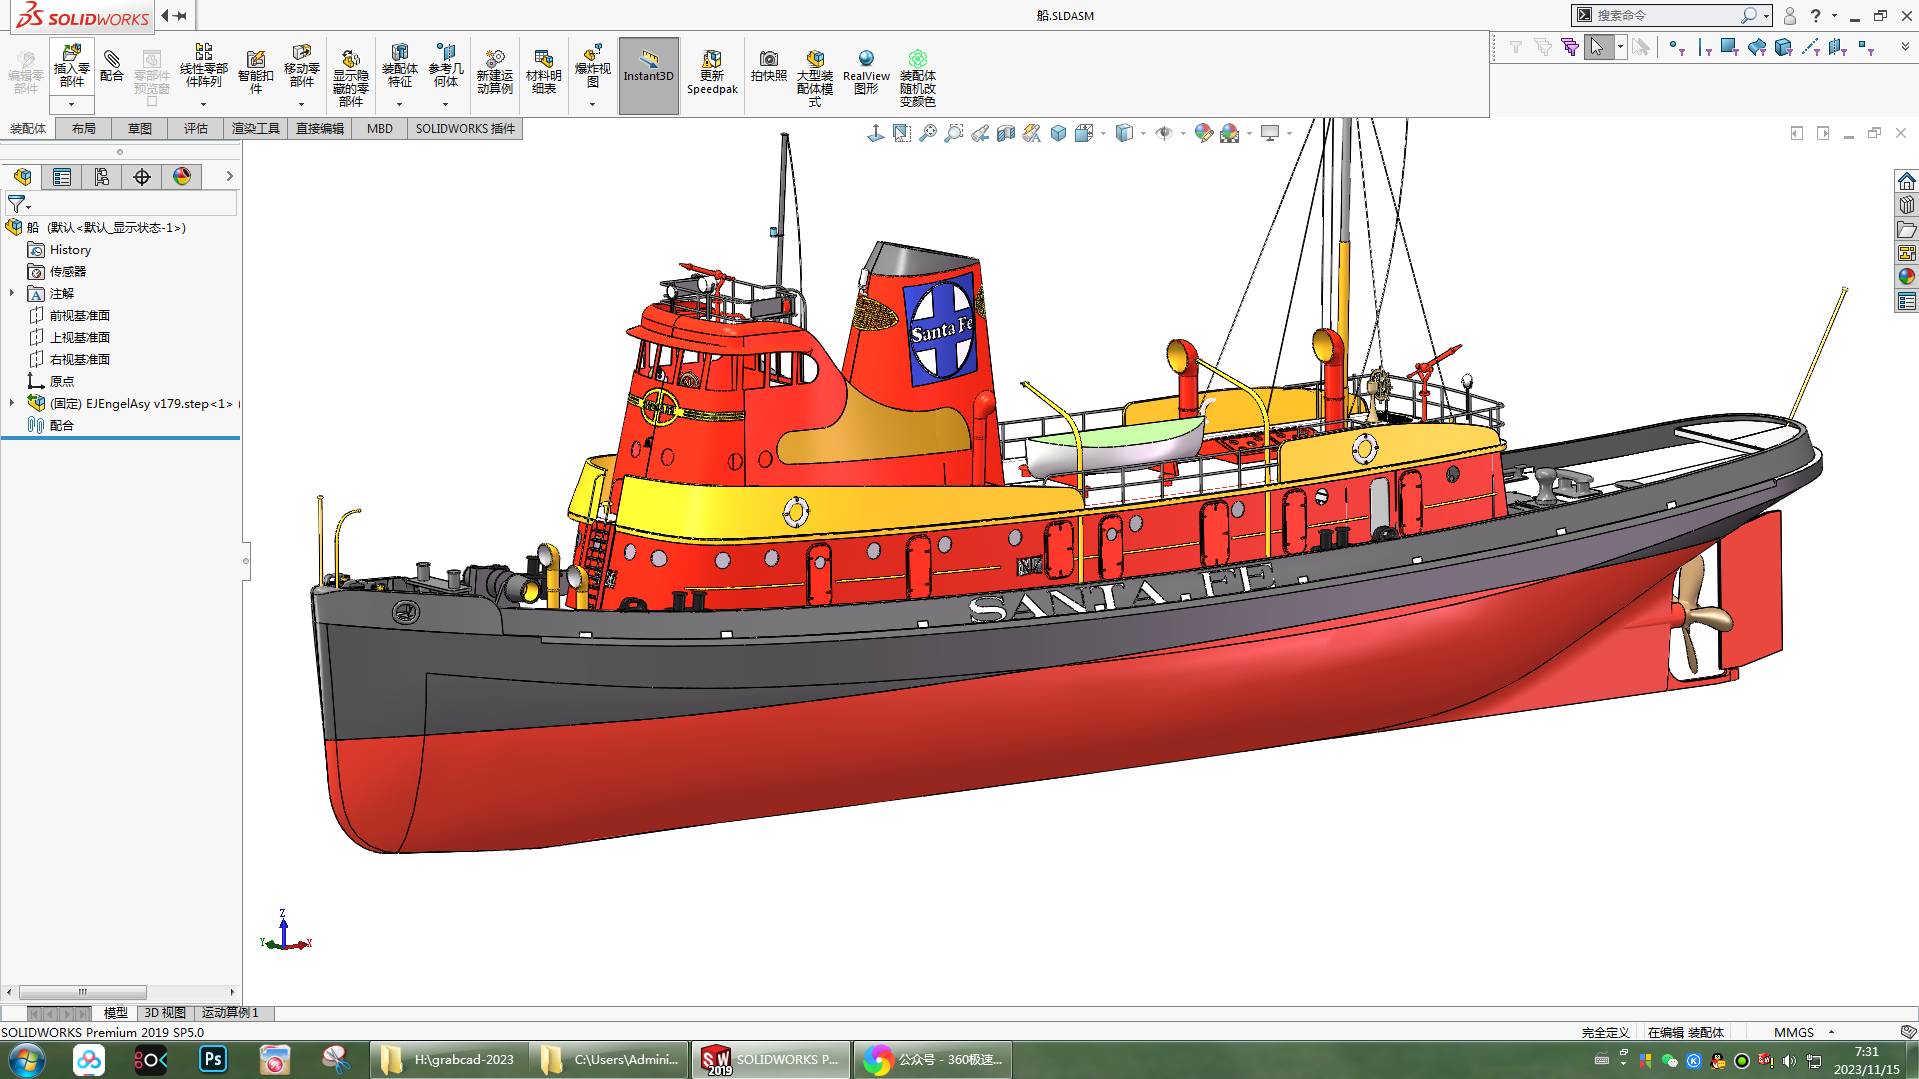Open the H:\grabcad-2023 folder taskbar button
This screenshot has width=1919, height=1079.
[x=450, y=1060]
